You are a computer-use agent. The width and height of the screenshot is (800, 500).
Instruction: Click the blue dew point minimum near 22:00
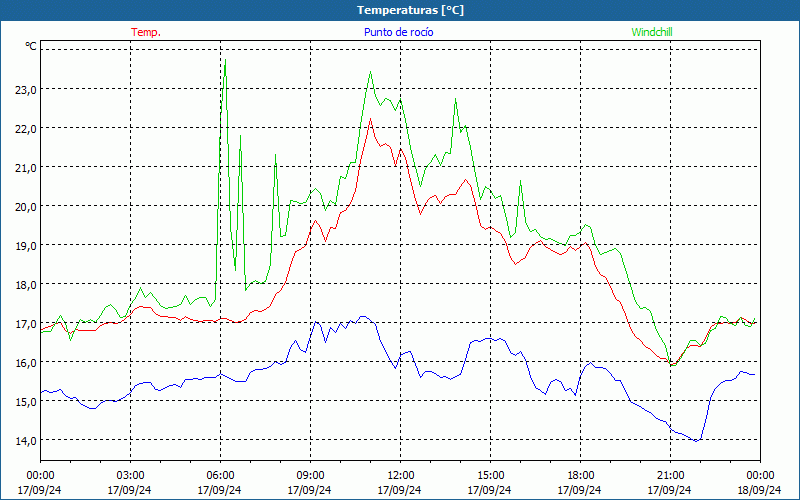696,441
